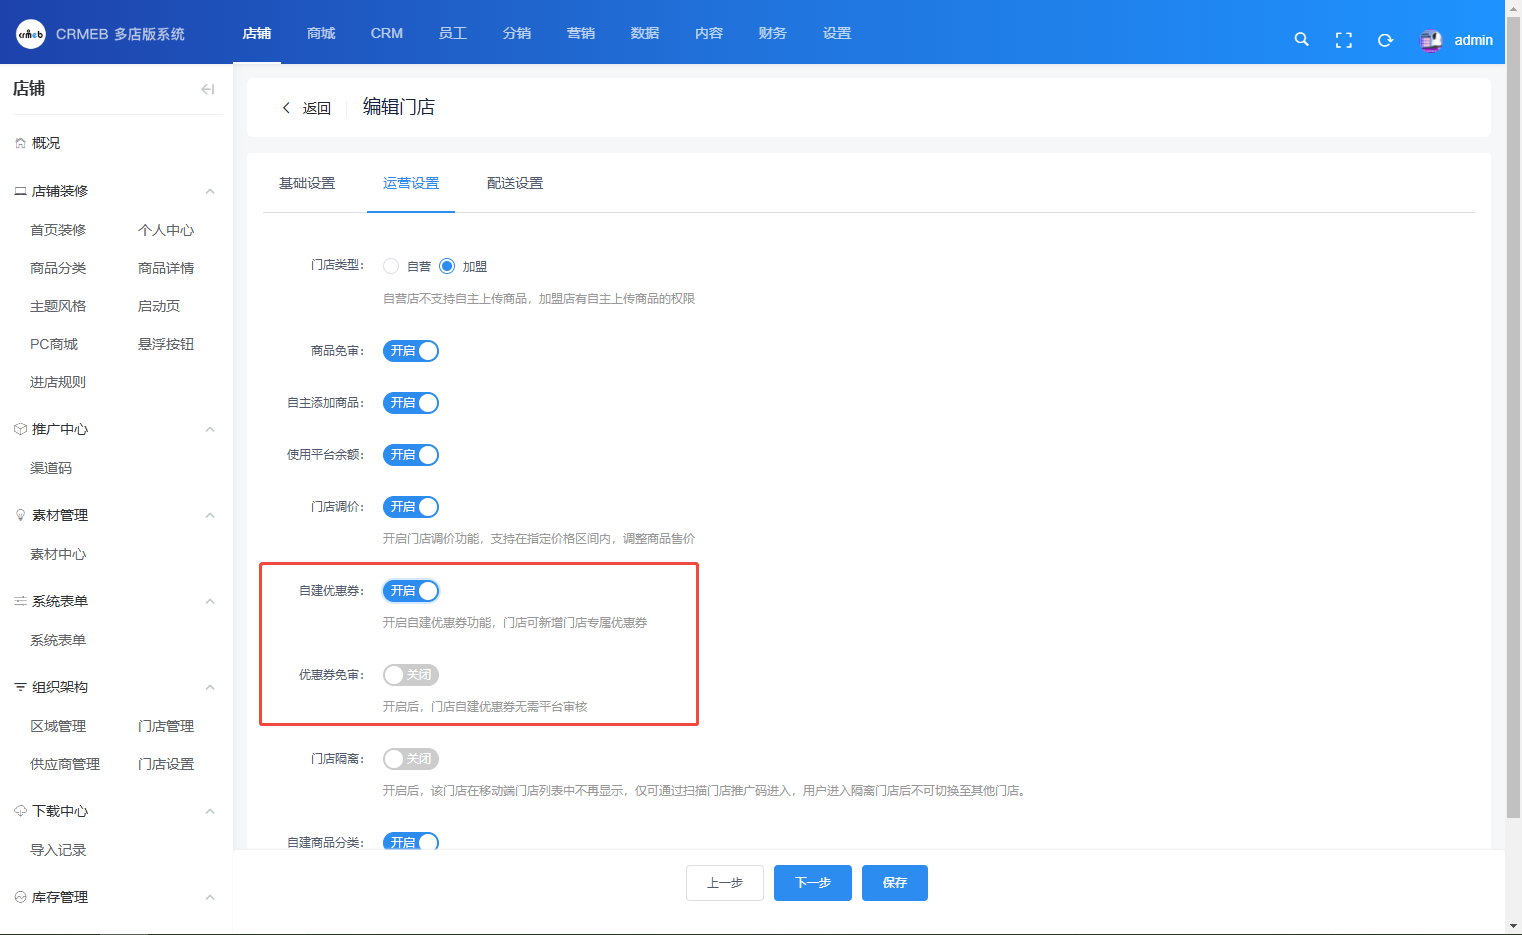
Task: Select the 自营 store type radio
Action: tap(391, 266)
